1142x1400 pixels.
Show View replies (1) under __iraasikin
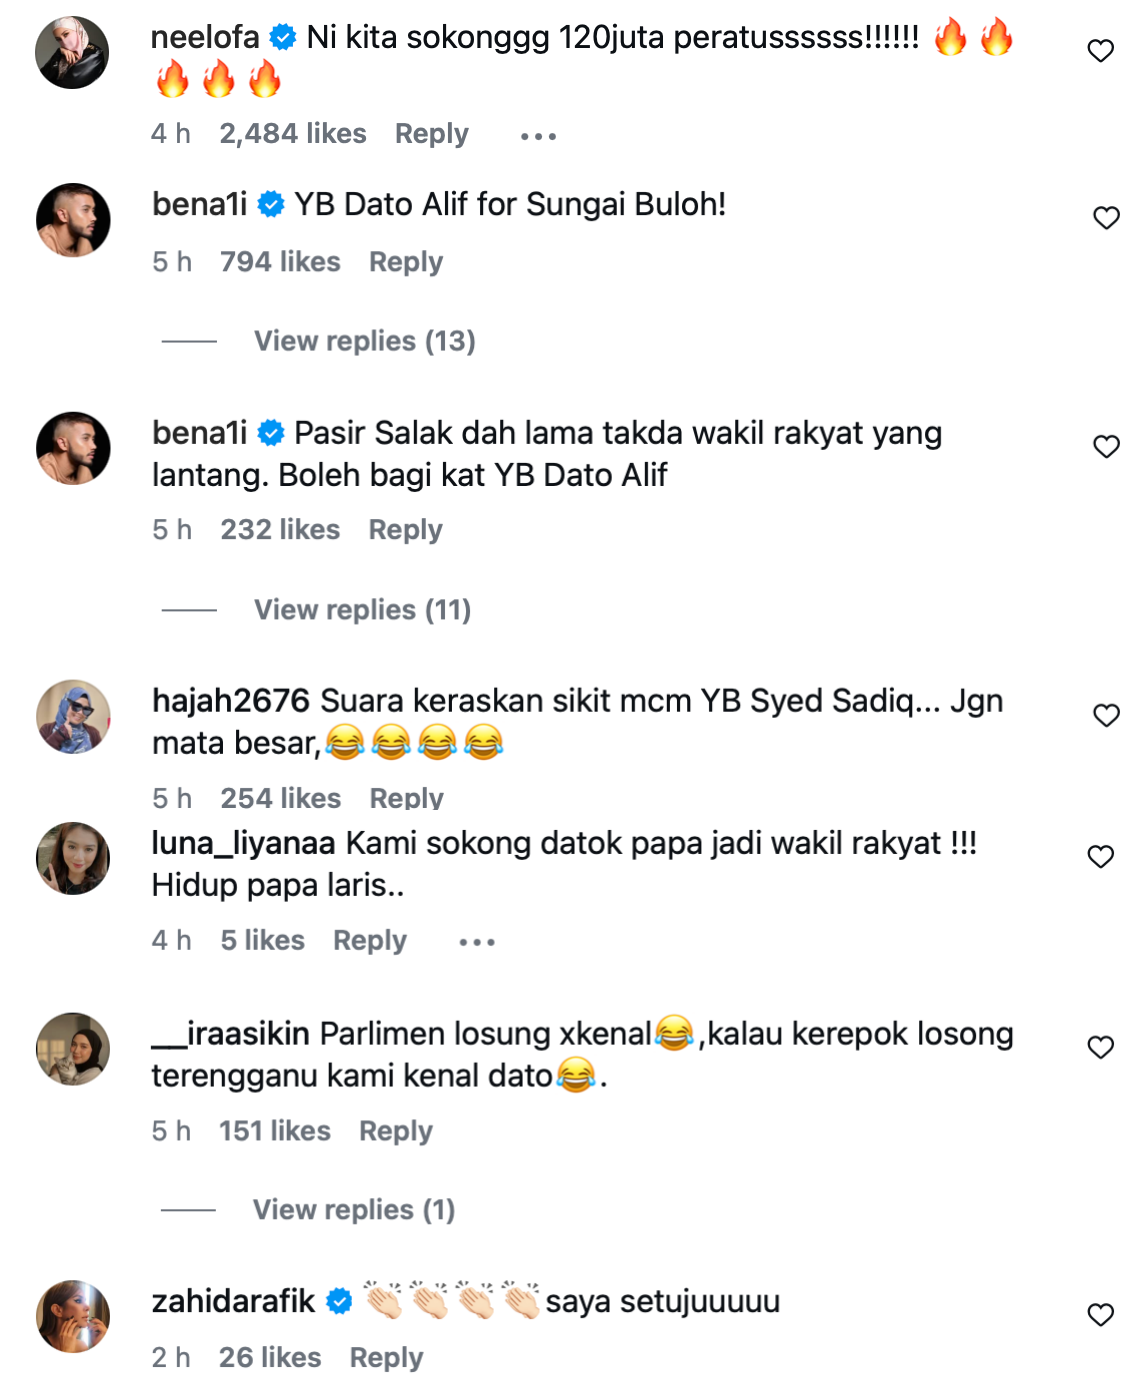pos(354,1210)
